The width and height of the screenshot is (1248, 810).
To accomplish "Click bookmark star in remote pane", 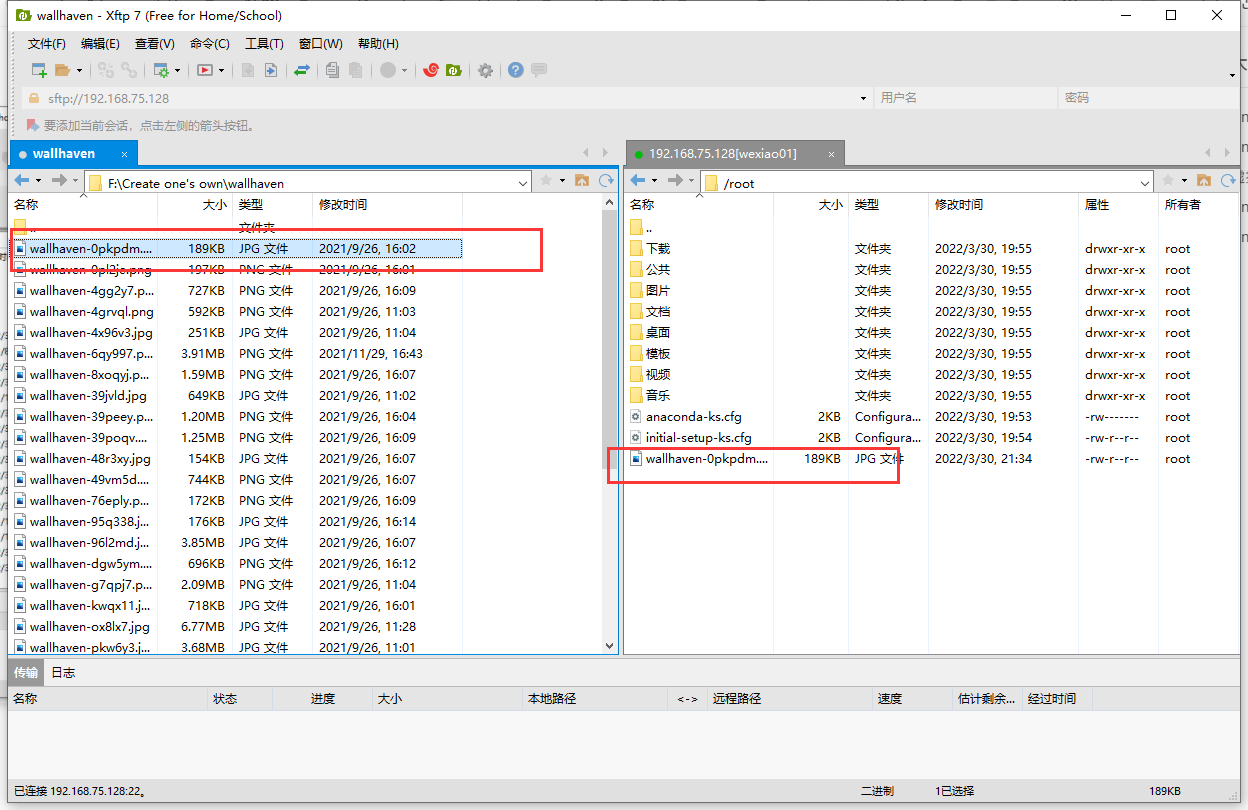I will pos(1168,181).
